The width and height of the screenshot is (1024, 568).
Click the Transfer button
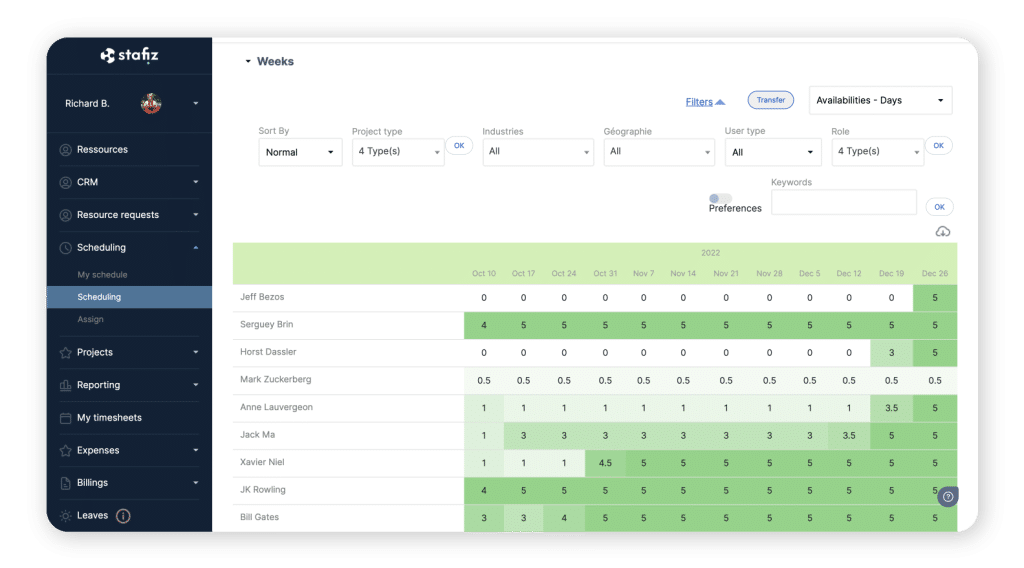pyautogui.click(x=771, y=100)
